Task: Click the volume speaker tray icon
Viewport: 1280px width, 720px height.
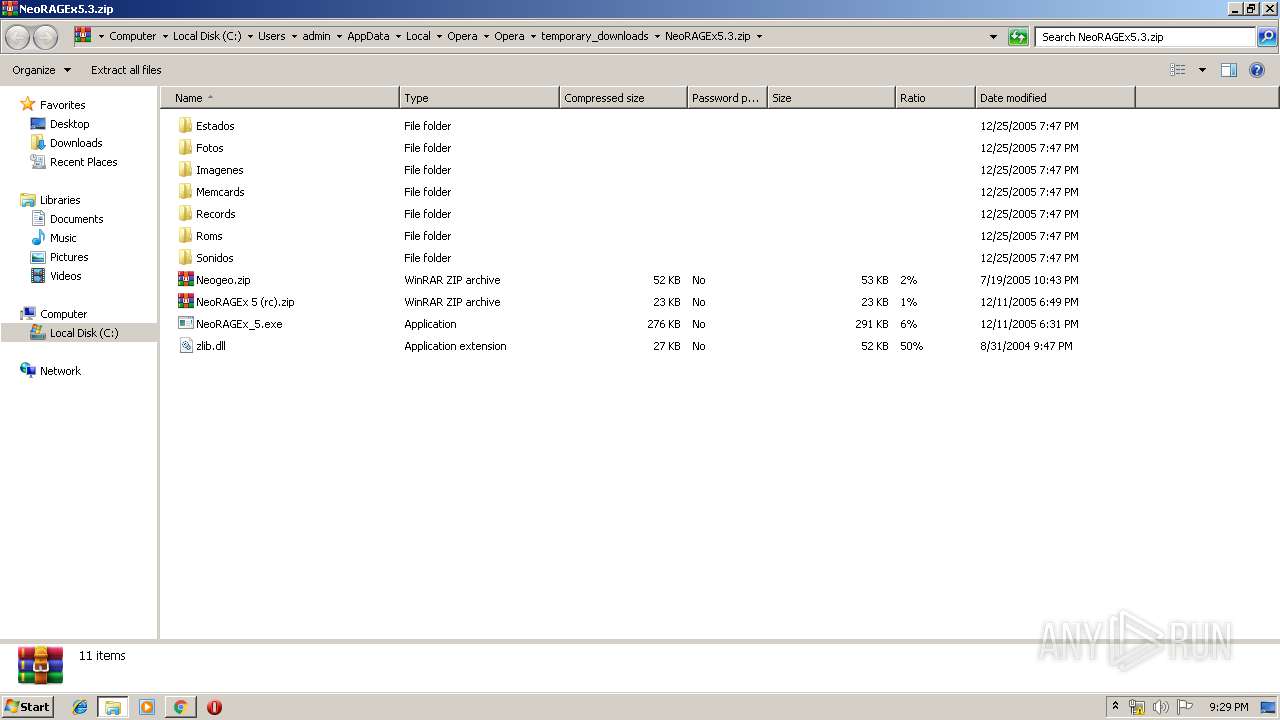Action: (x=1161, y=707)
